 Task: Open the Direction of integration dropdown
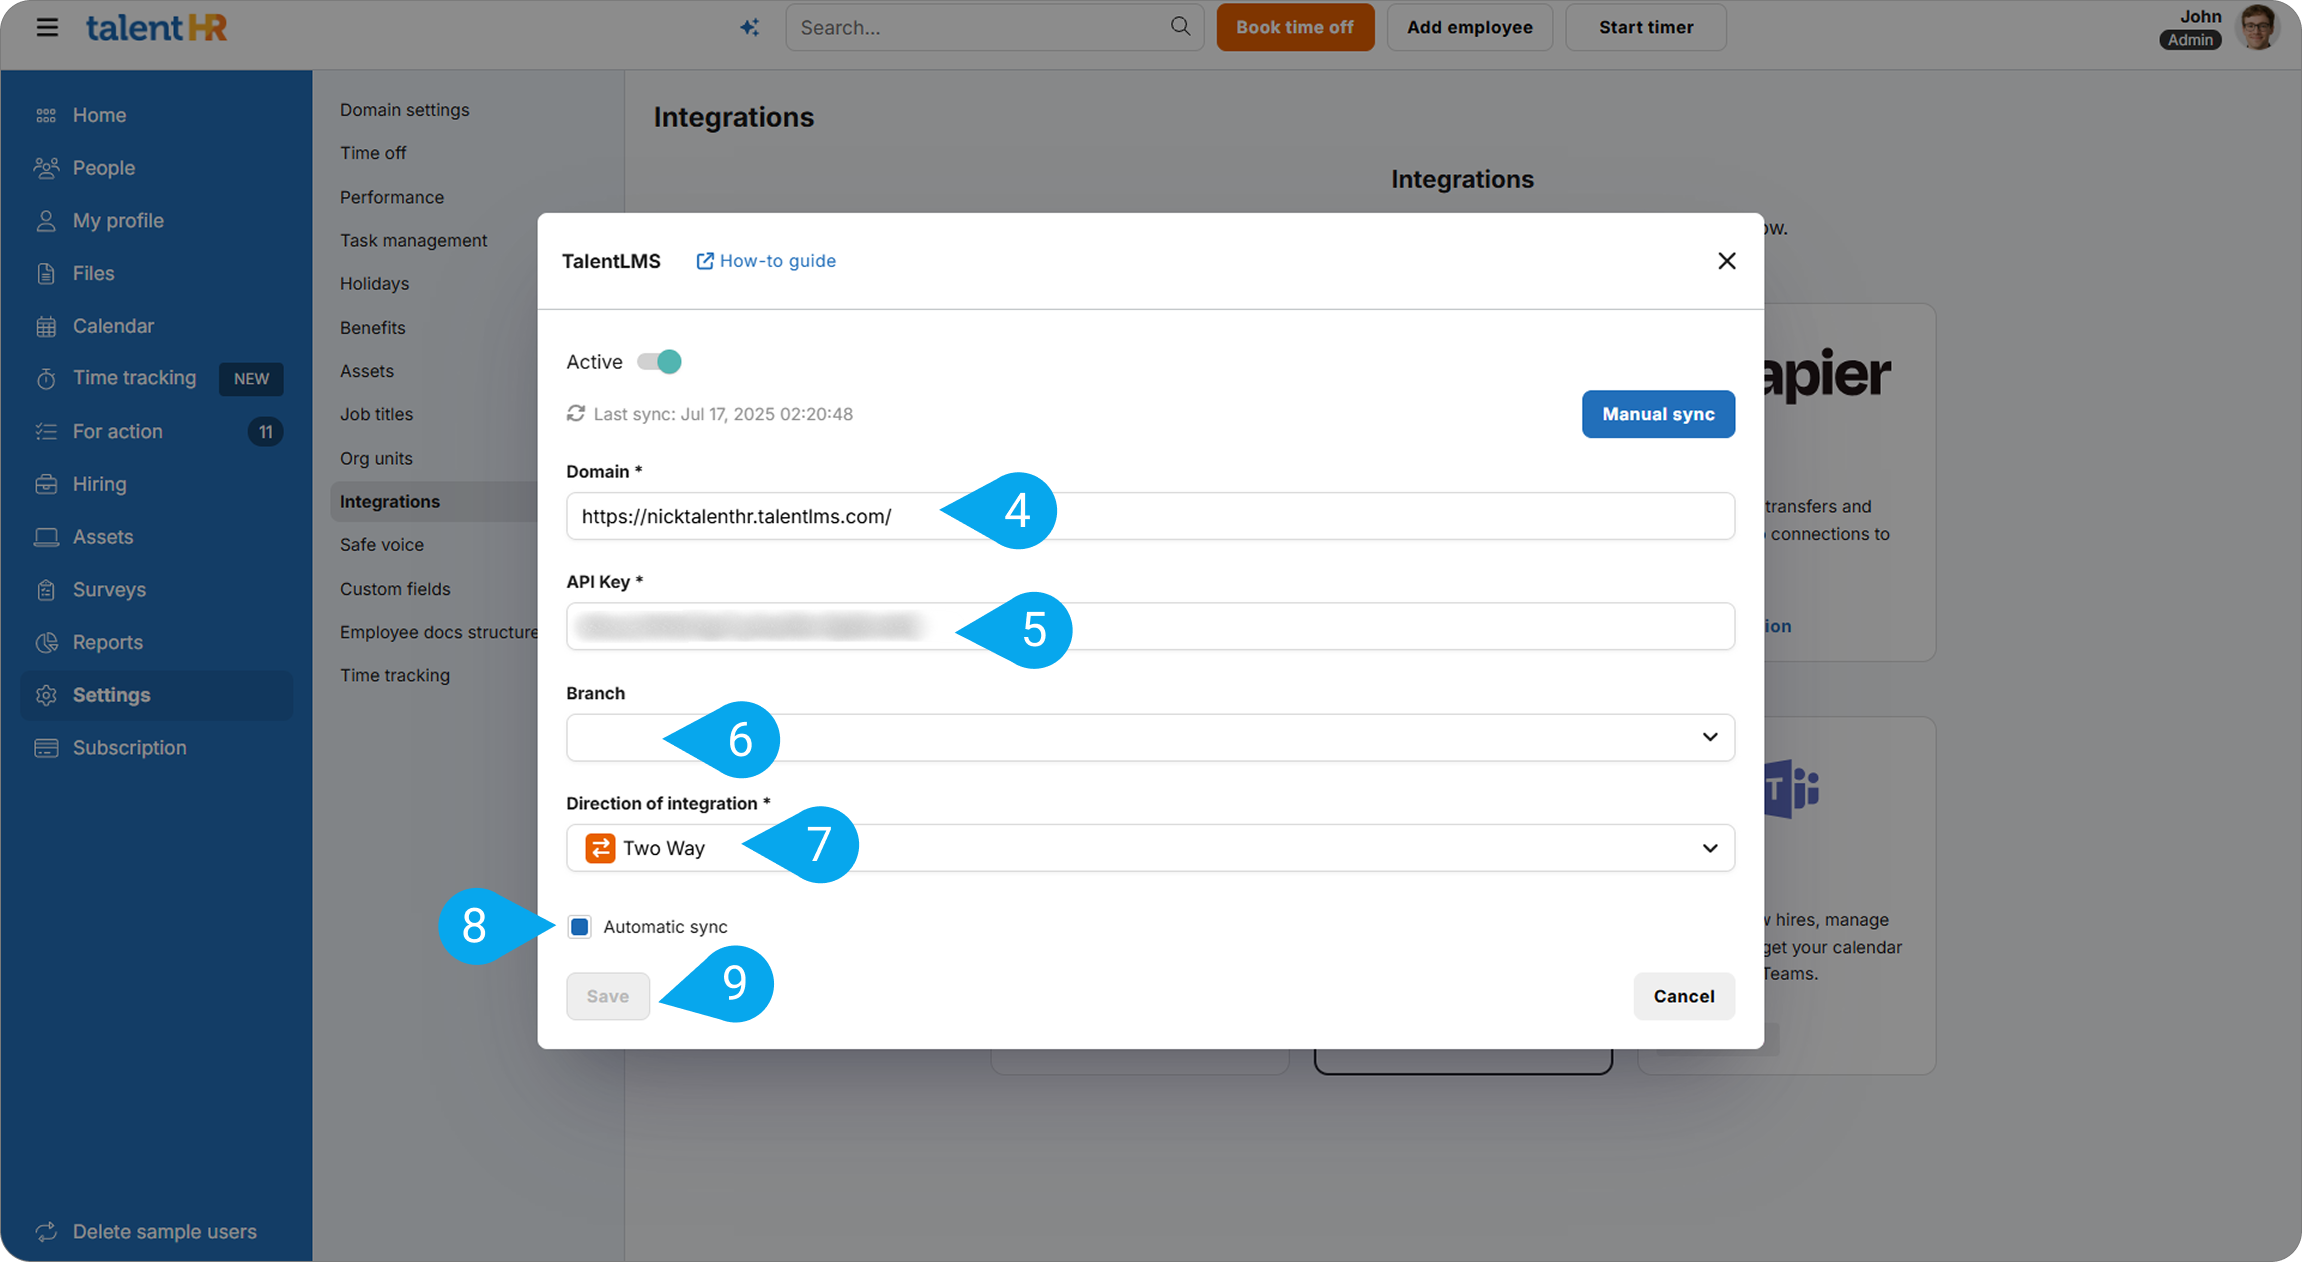1150,848
